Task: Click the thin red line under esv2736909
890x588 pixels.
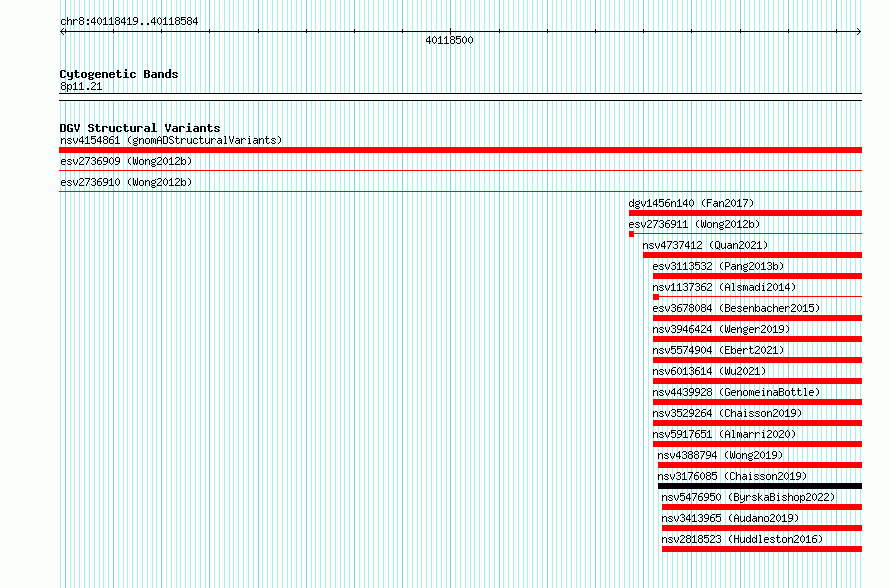Action: pos(460,170)
